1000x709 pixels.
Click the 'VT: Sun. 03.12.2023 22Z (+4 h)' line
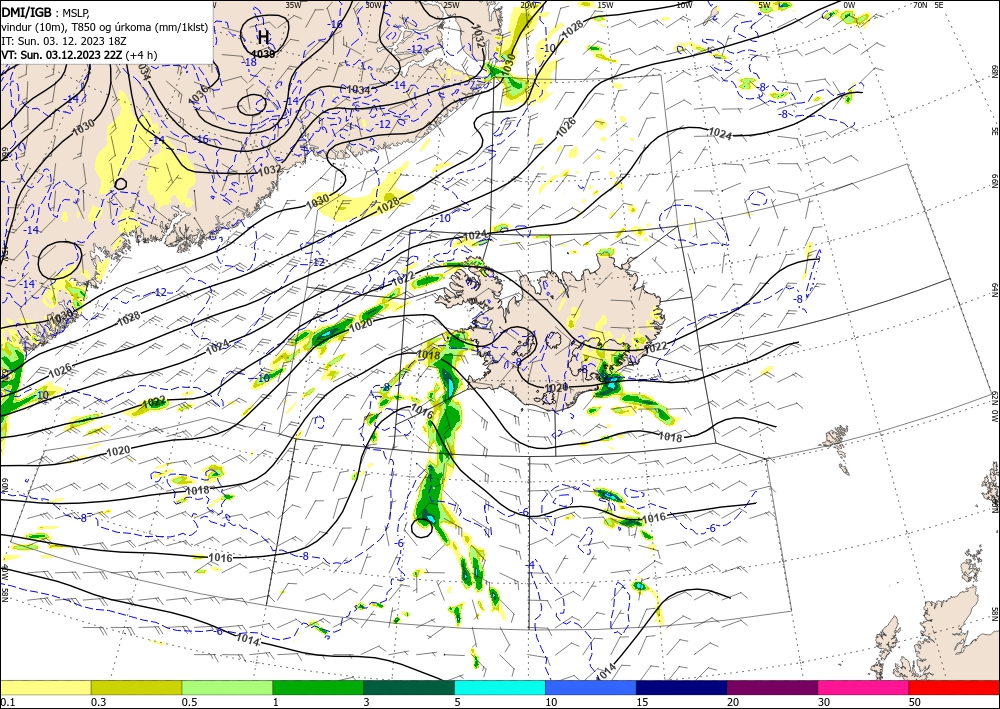click(79, 55)
